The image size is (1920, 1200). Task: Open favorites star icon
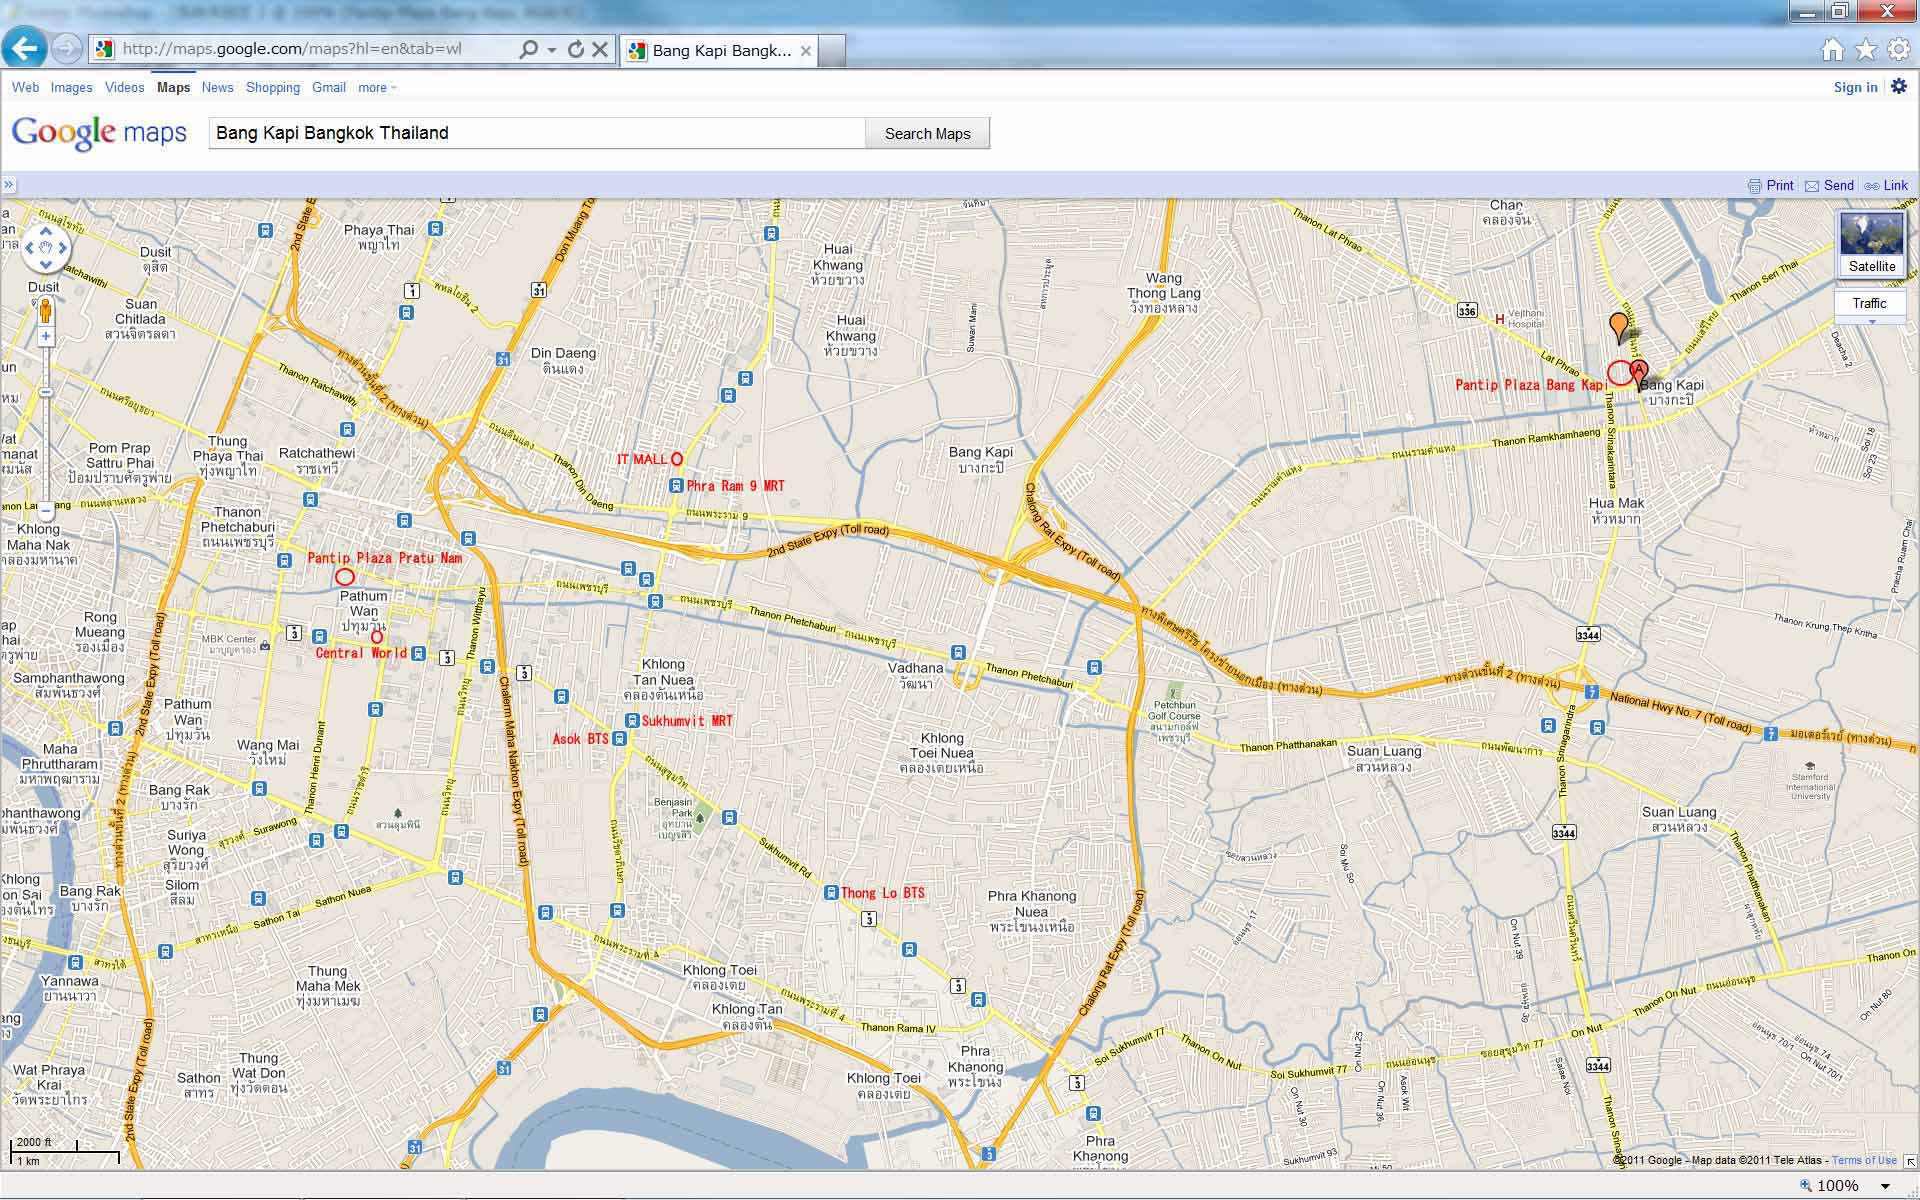pos(1866,50)
